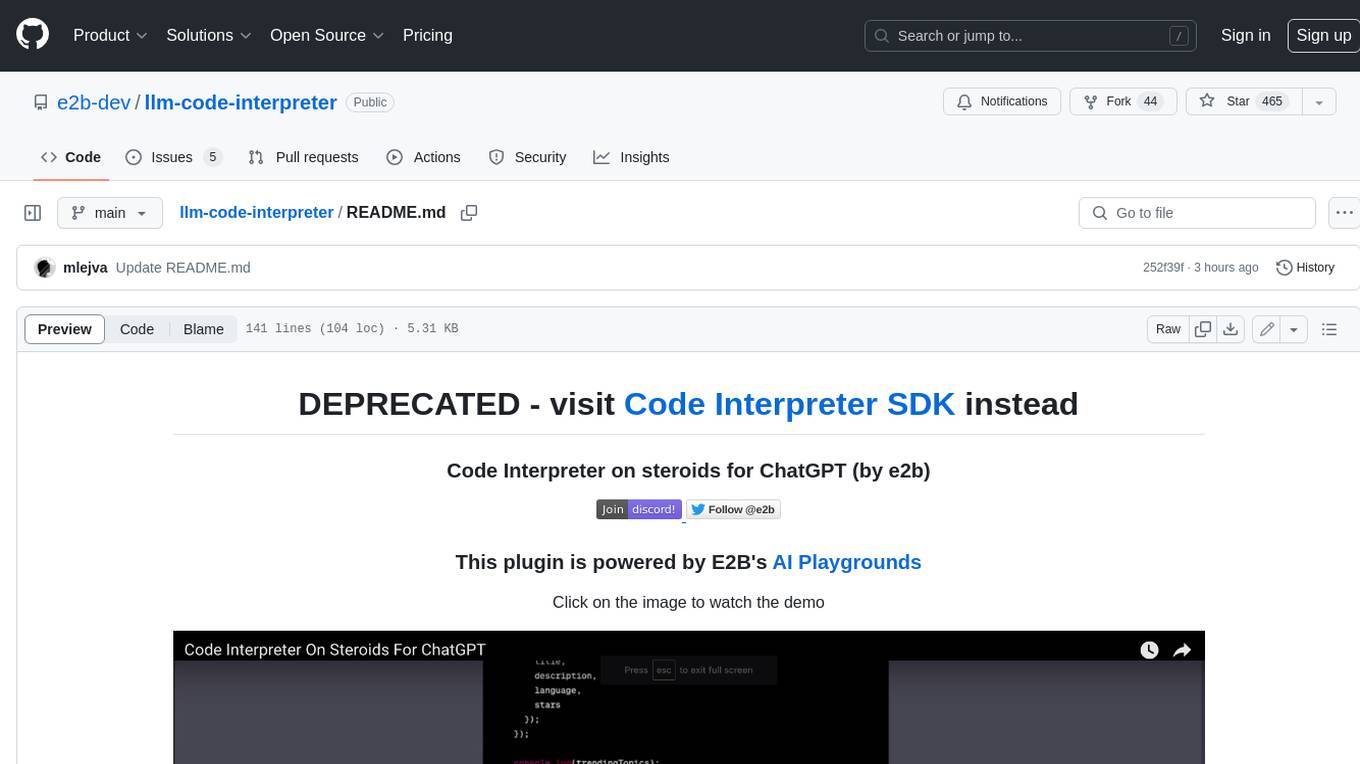The image size is (1360, 764).
Task: Open the AI Playgrounds link
Action: (847, 562)
